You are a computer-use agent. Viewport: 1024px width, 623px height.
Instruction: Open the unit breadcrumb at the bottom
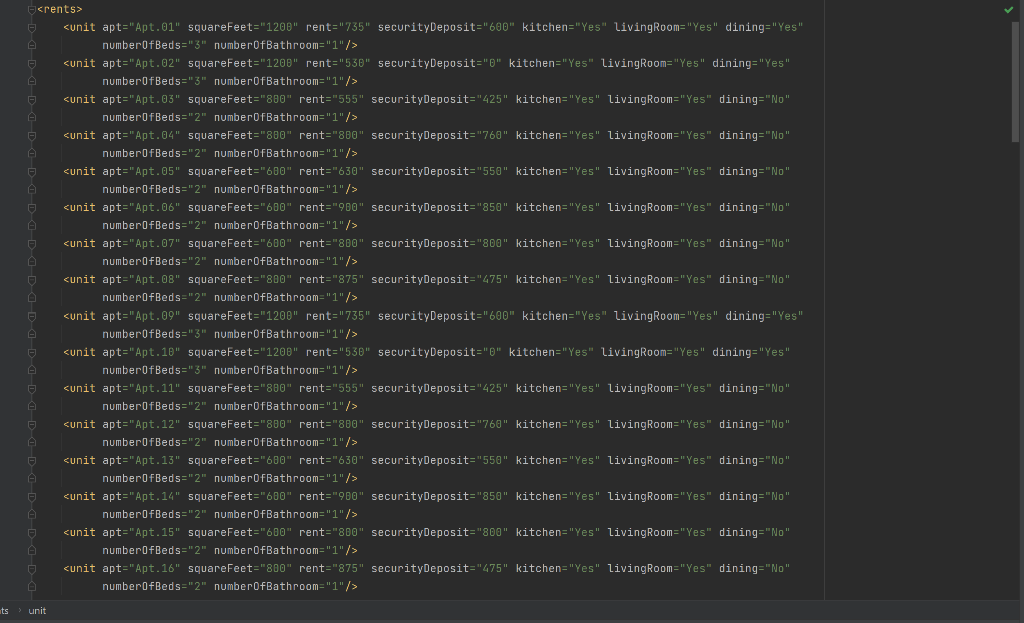[x=37, y=610]
